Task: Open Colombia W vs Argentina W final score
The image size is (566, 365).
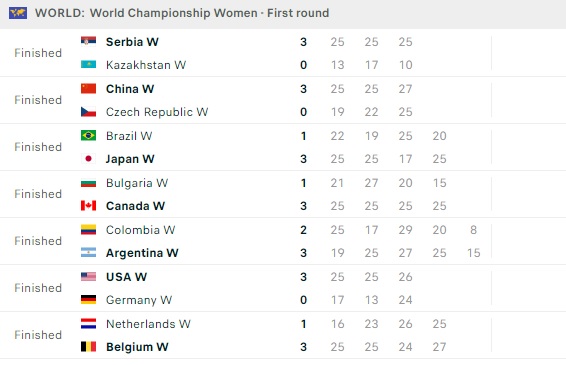Action: pos(303,241)
